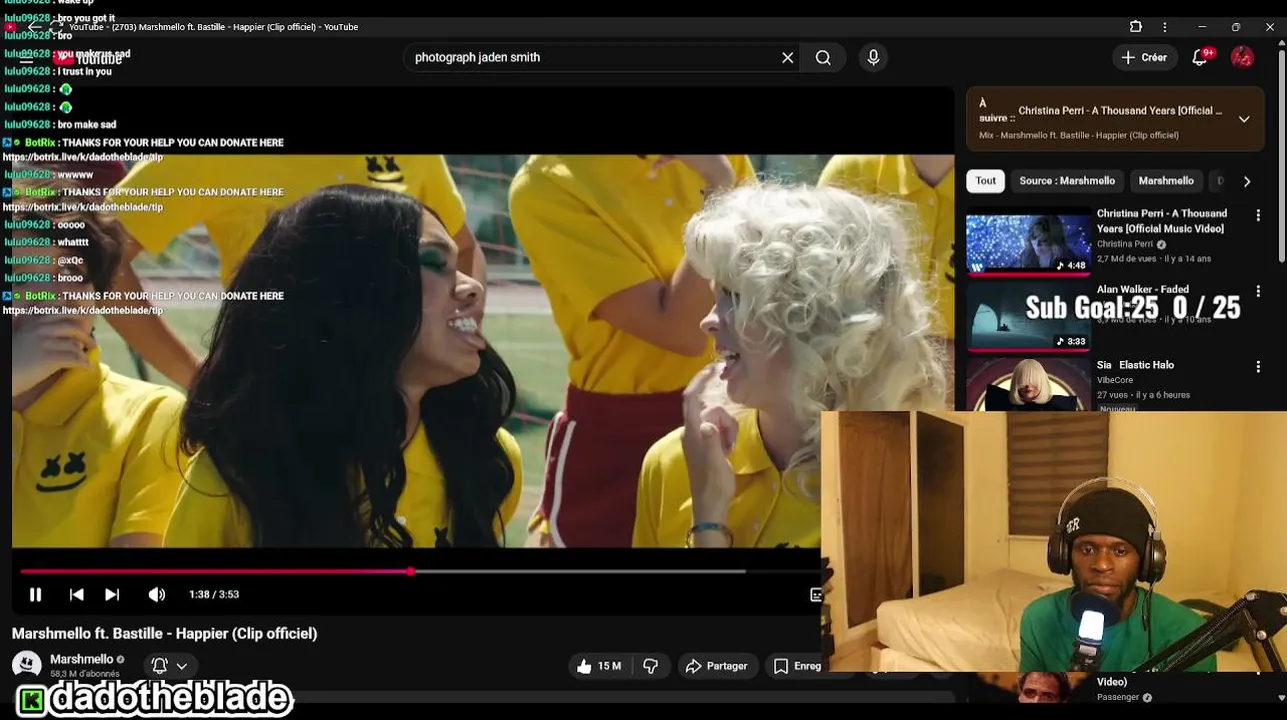This screenshot has height=720, width=1287.
Task: Open Sia Elastic Halo thumbnail
Action: [1028, 385]
